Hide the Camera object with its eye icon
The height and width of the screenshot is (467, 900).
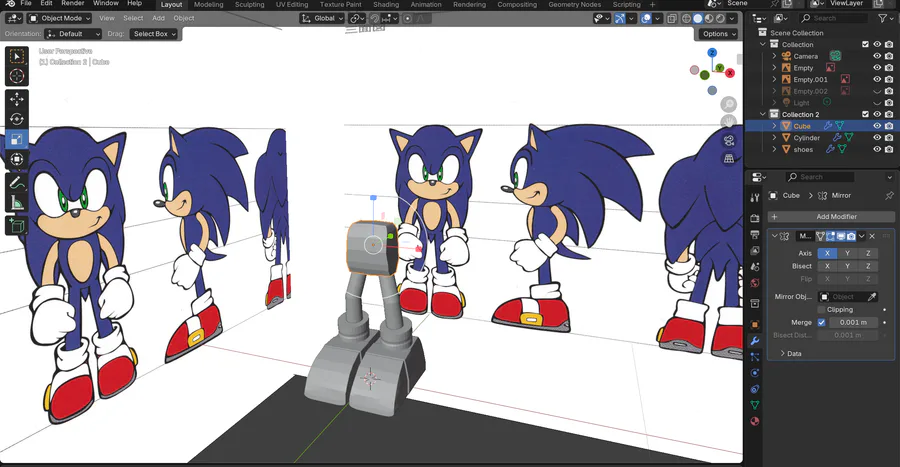point(877,56)
